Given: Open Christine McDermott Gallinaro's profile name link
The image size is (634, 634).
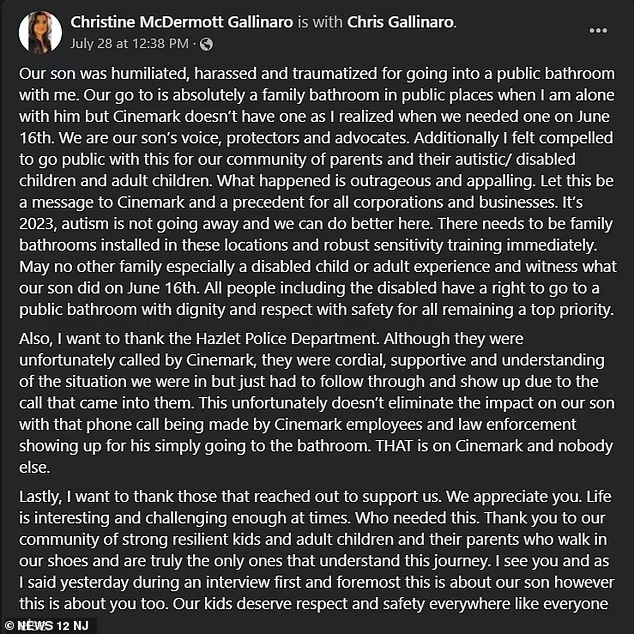Looking at the screenshot, I should (182, 22).
